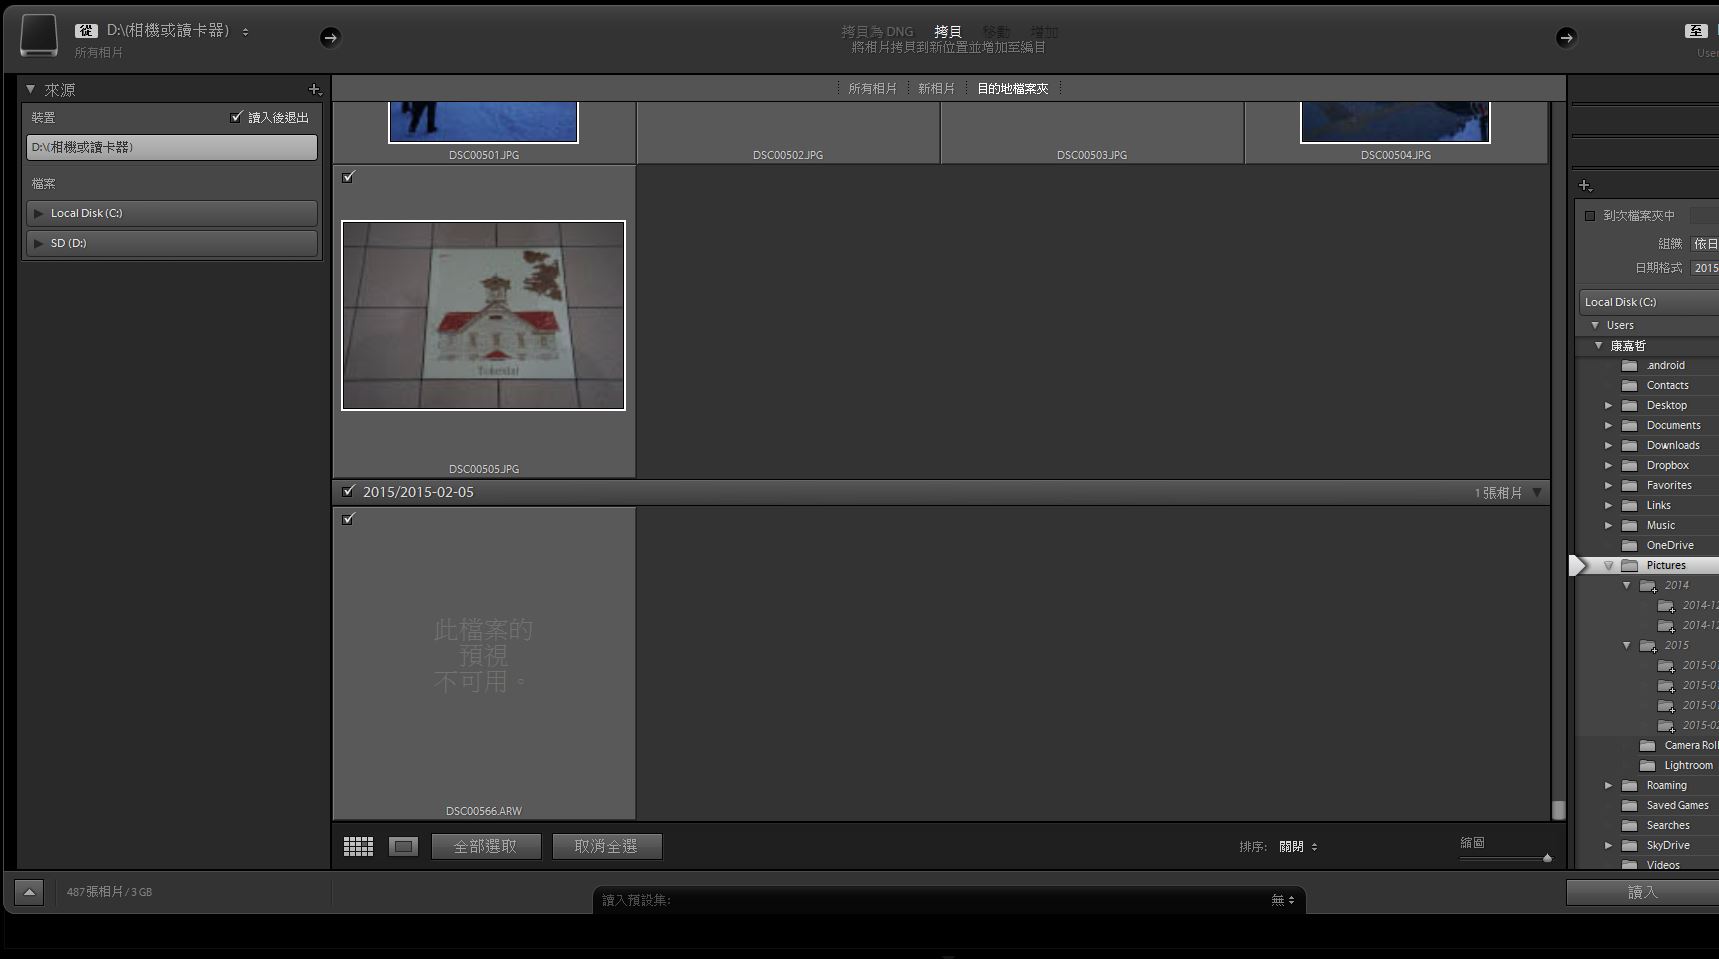Select D:\(相機或讀卡器) device entry
The image size is (1719, 959).
pos(172,147)
